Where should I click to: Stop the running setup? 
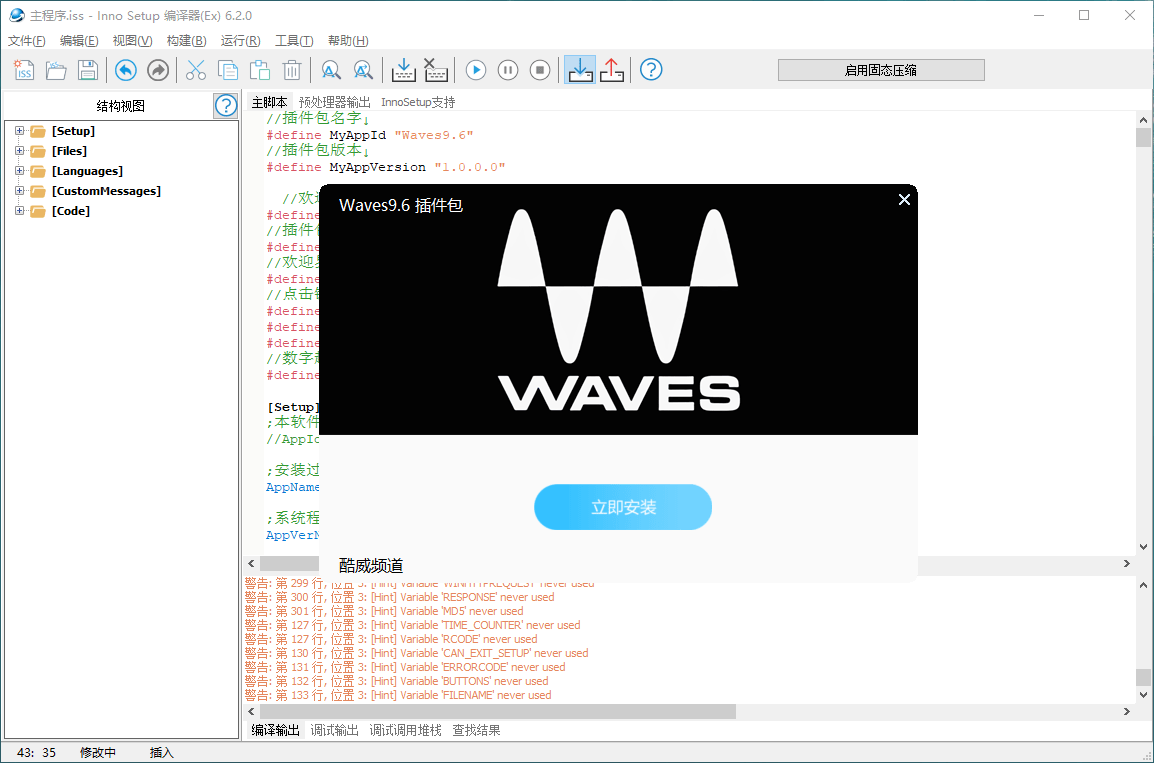click(539, 70)
